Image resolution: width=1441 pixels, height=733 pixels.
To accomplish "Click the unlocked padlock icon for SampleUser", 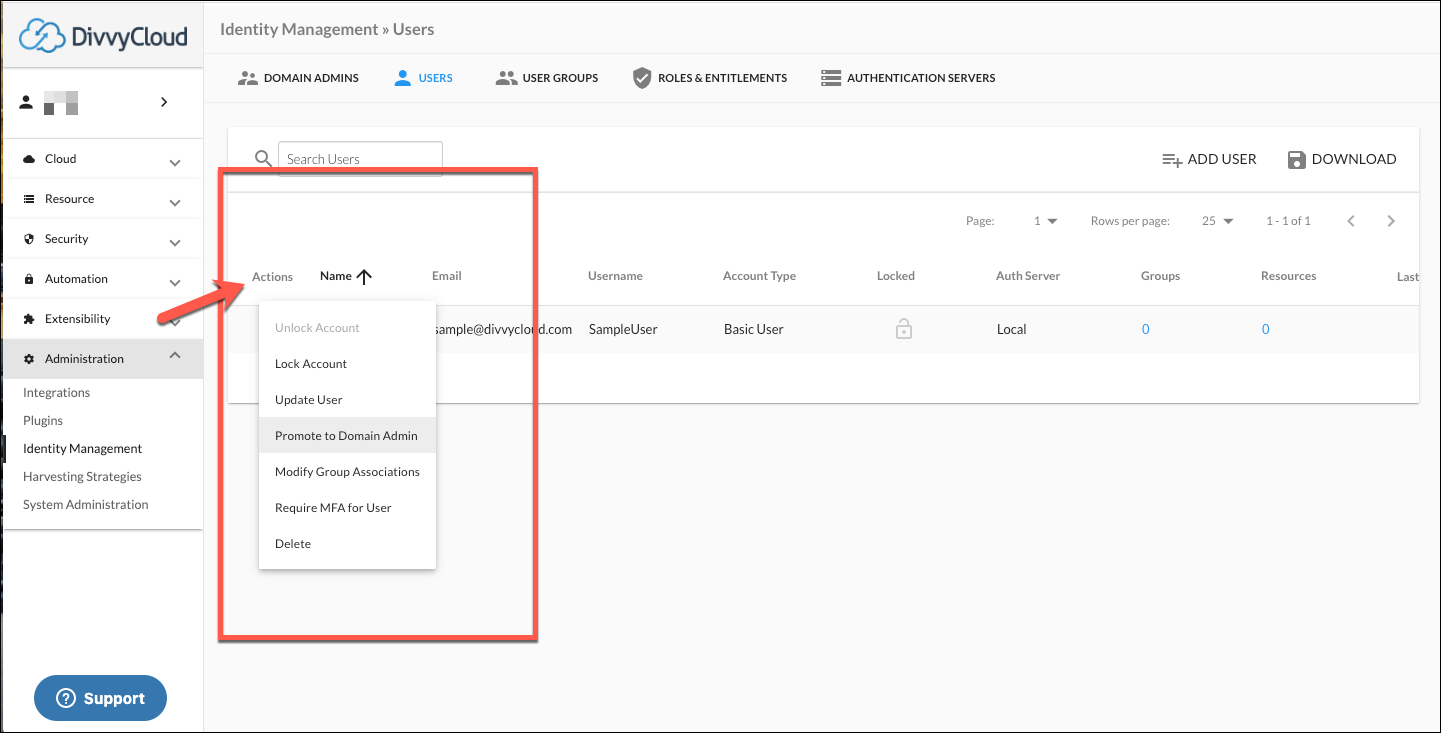I will tap(904, 328).
